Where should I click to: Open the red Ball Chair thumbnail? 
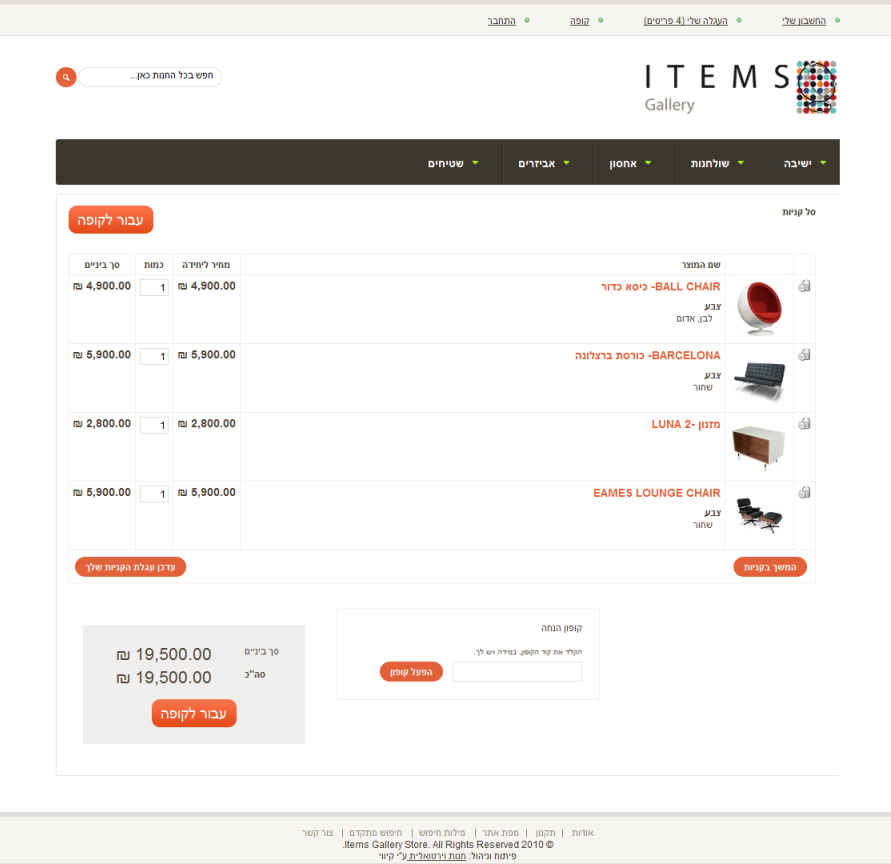click(757, 308)
